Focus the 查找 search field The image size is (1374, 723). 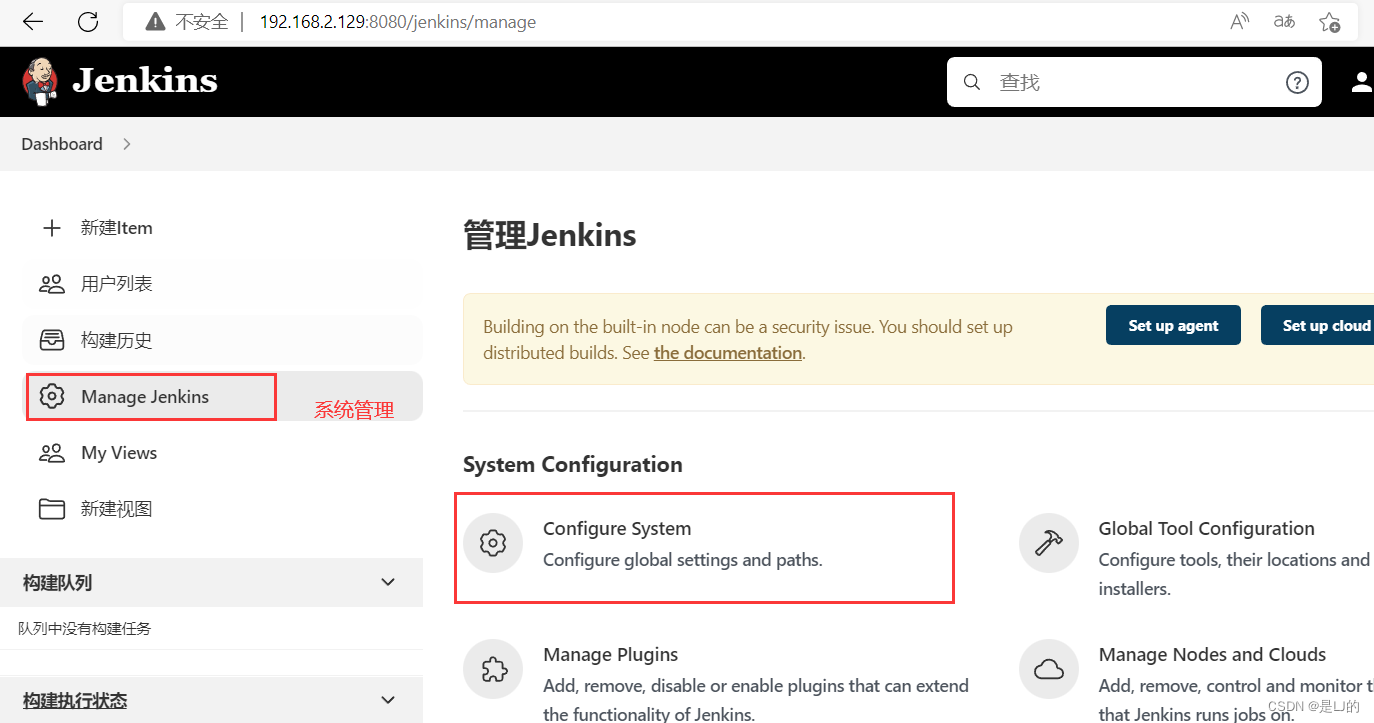[1135, 82]
